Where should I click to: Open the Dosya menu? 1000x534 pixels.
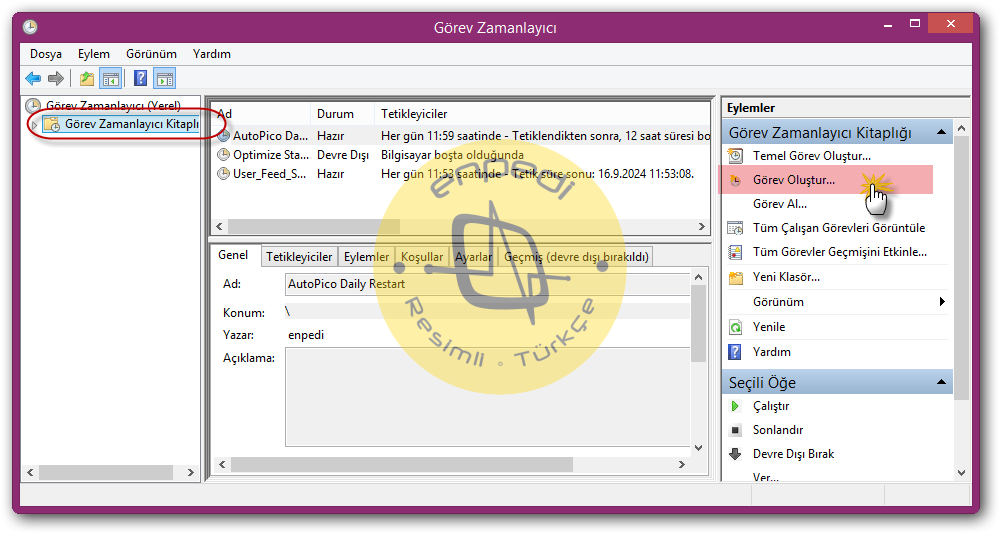[46, 54]
